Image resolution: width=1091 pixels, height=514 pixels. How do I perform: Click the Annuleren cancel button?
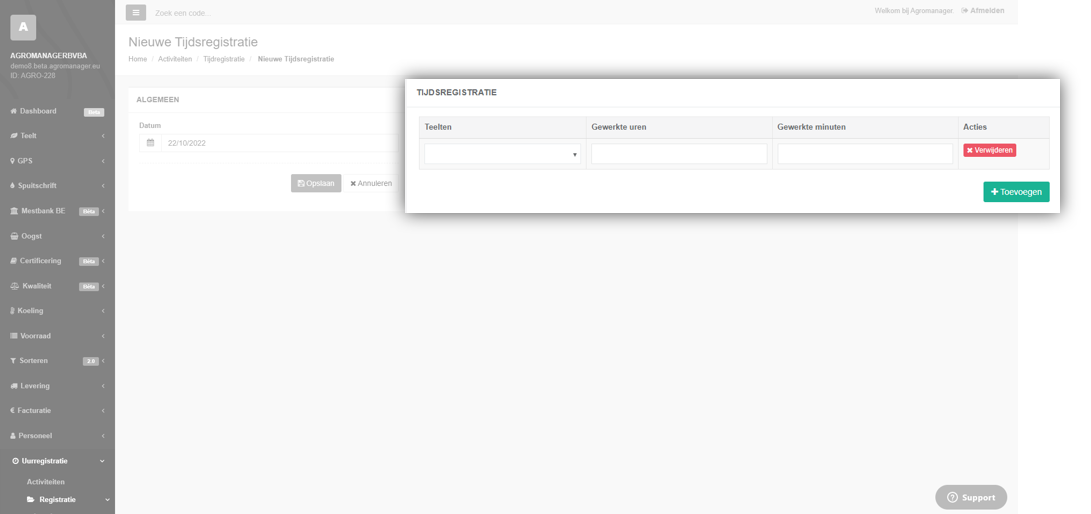371,184
